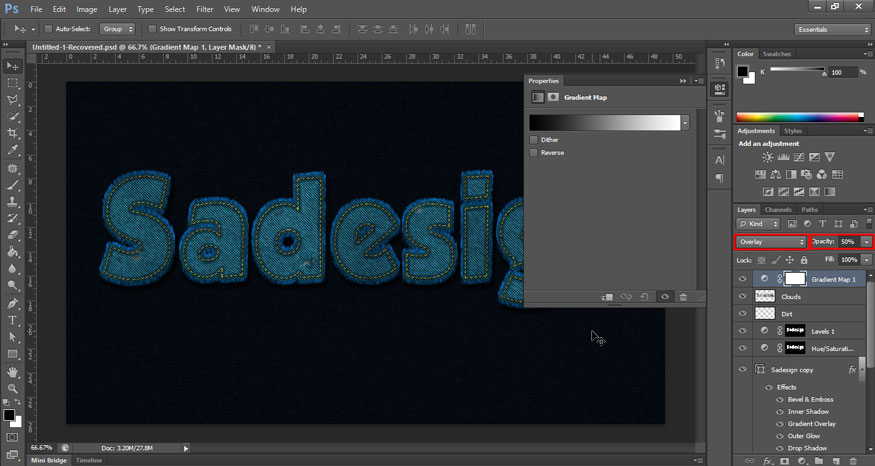Screen dimensions: 875x466
Task: Open the gradient picker dropdown arrow
Action: pyautogui.click(x=685, y=123)
